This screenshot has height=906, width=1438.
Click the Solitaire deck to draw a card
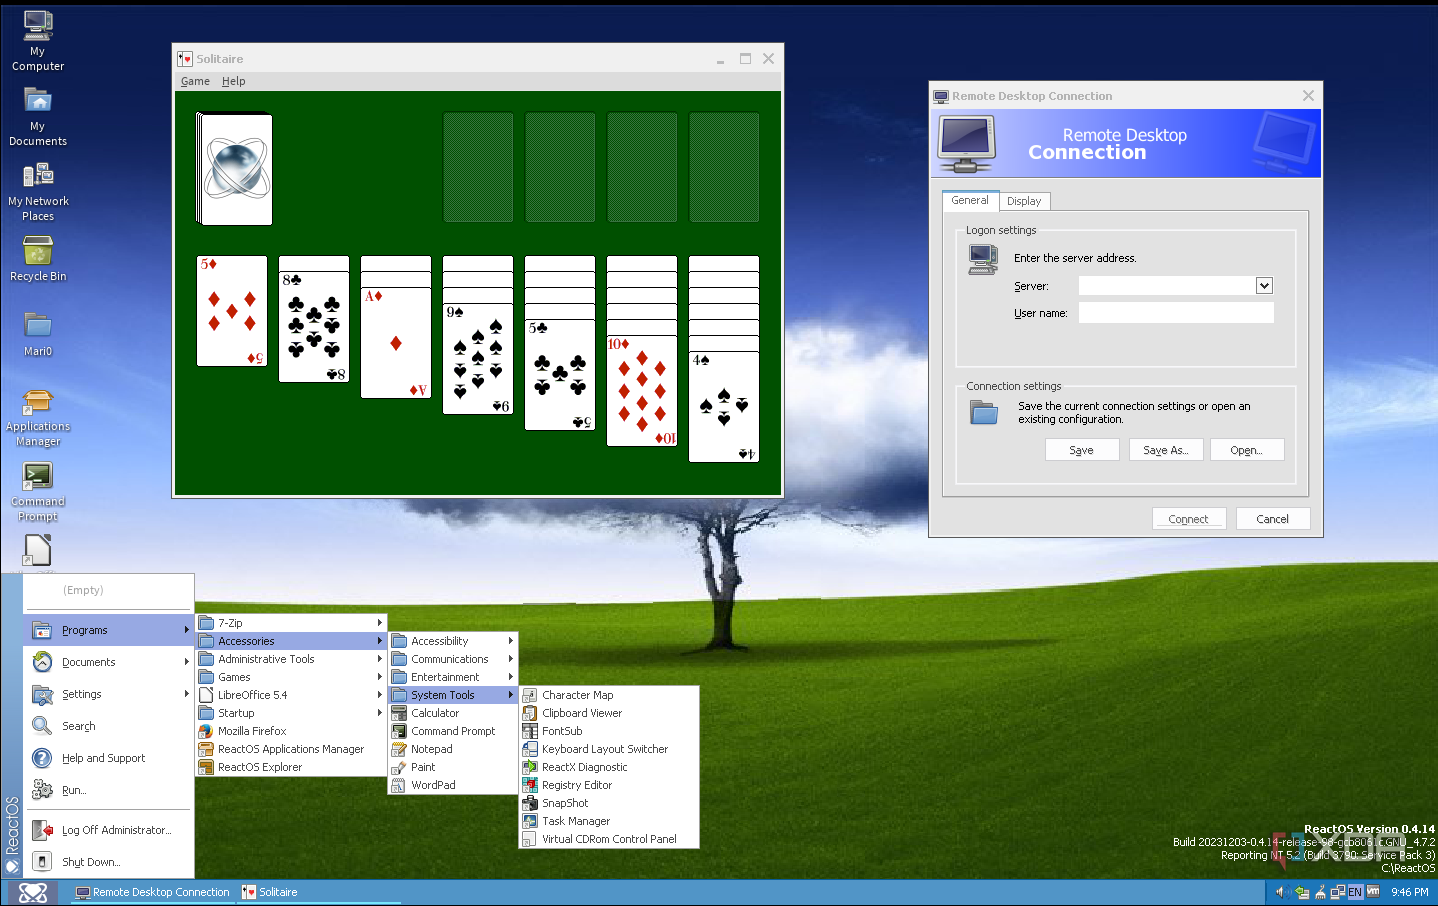click(x=236, y=169)
